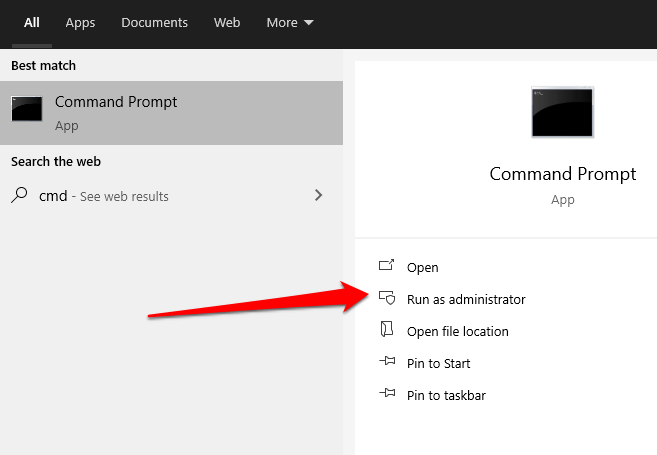Switch to the Documents tab

[x=154, y=22]
